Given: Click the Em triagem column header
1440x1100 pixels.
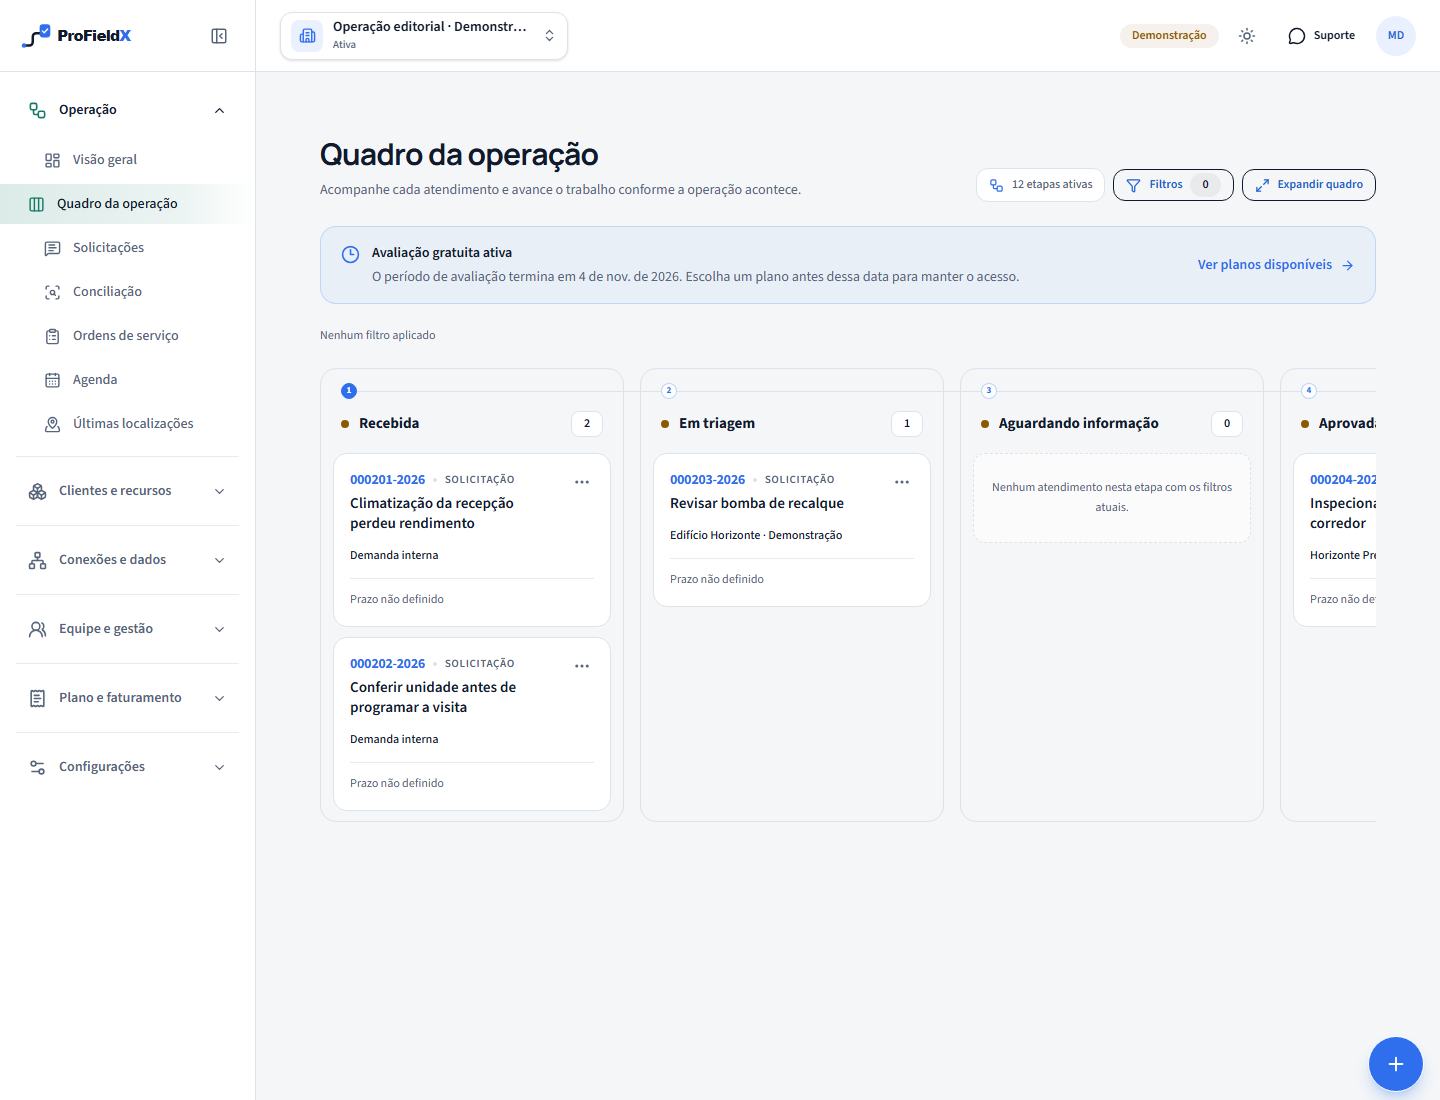Looking at the screenshot, I should [x=717, y=424].
